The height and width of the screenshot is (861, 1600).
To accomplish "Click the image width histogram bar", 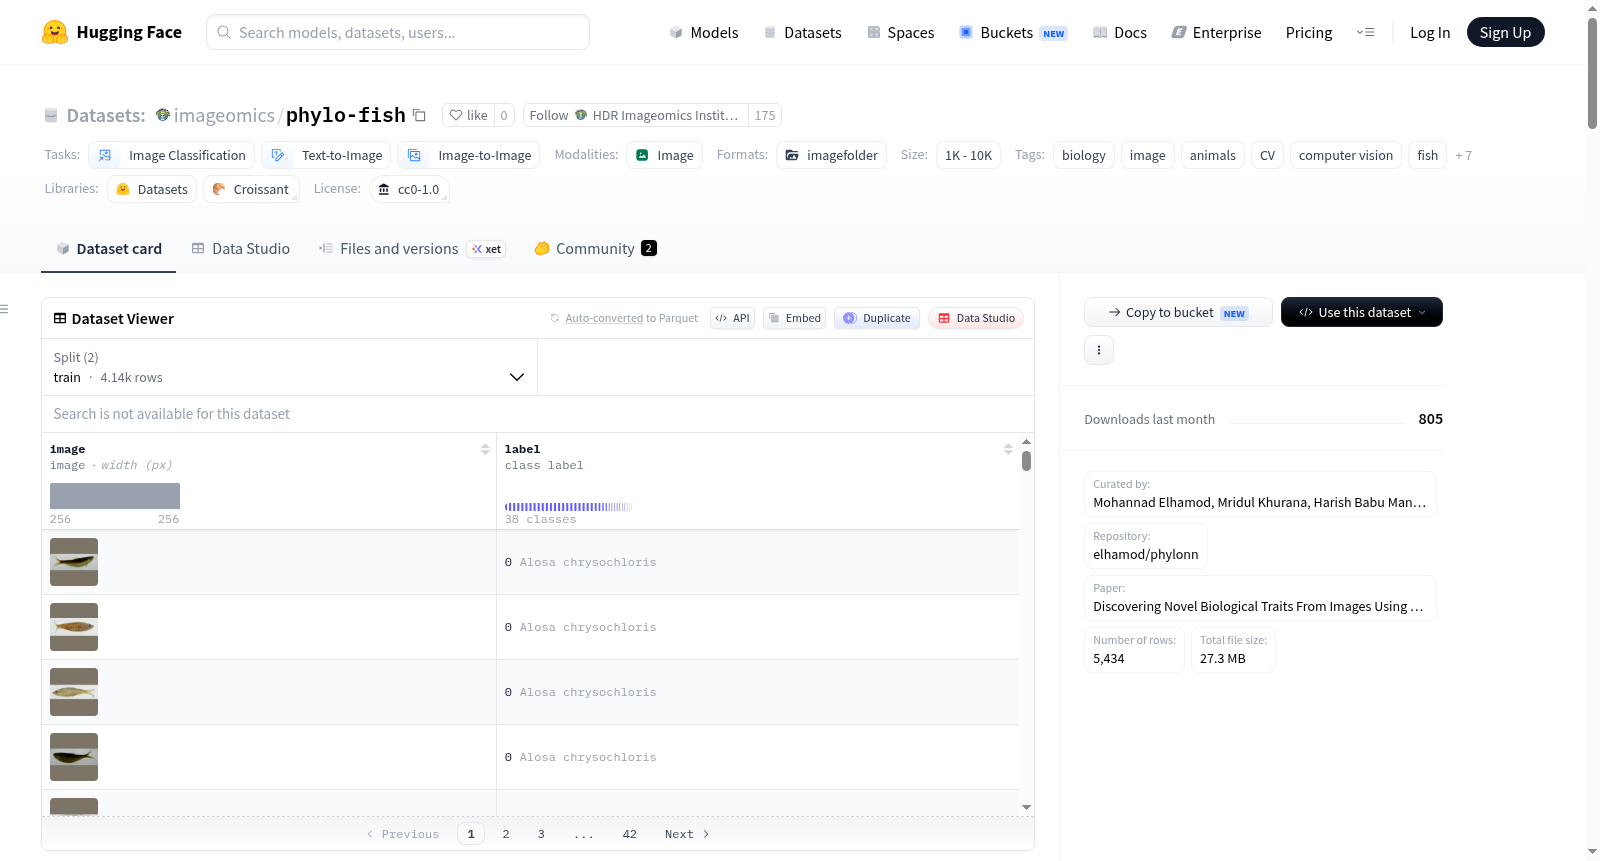I will point(115,496).
